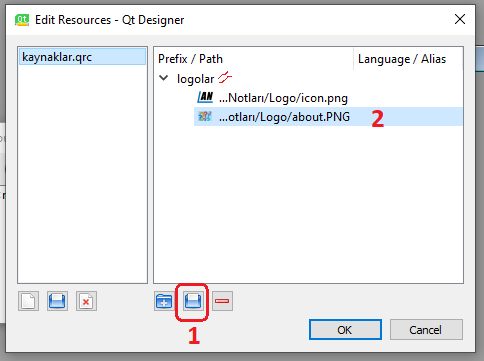484x361 pixels.
Task: Collapse the logolar prefix
Action: point(164,79)
